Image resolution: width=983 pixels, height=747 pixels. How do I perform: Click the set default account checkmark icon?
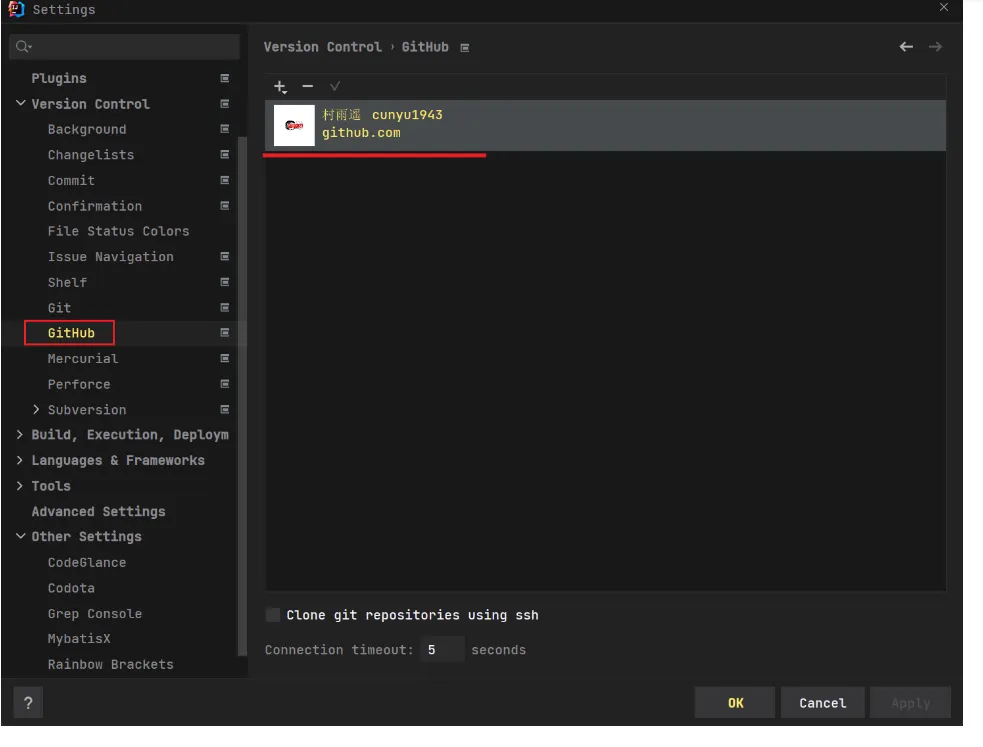[x=335, y=86]
